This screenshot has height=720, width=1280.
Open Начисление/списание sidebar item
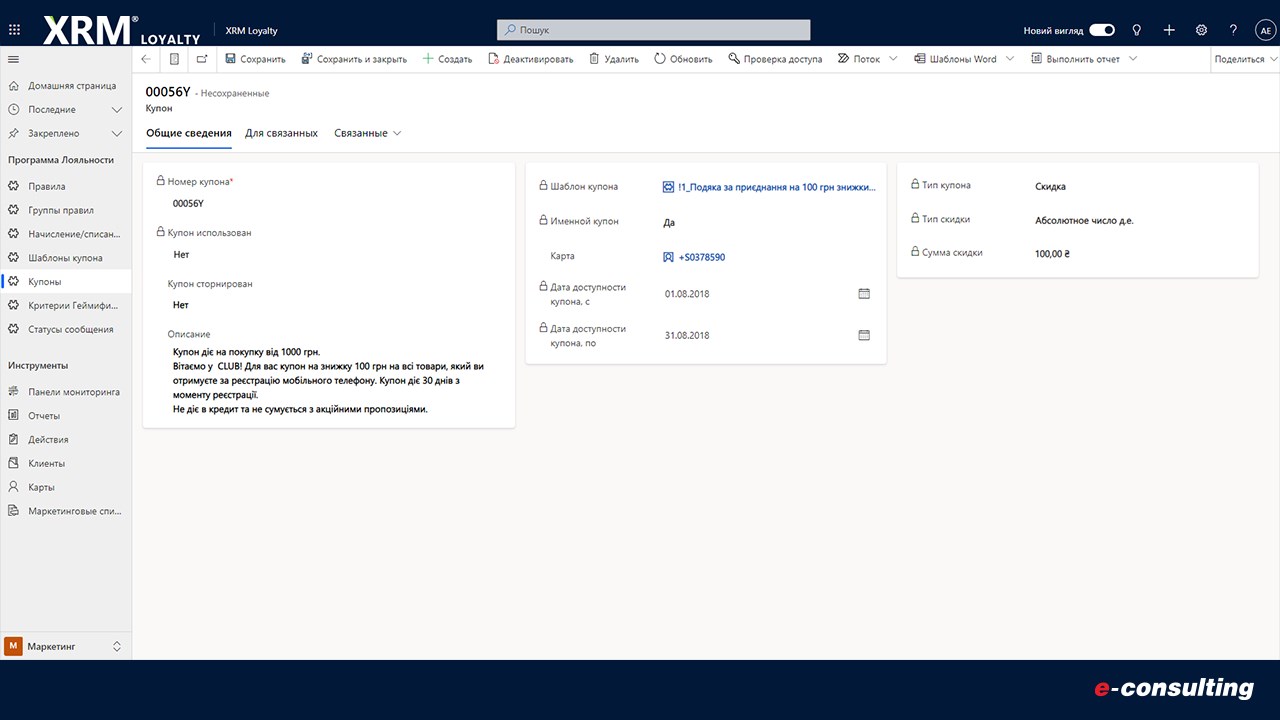pyautogui.click(x=65, y=234)
